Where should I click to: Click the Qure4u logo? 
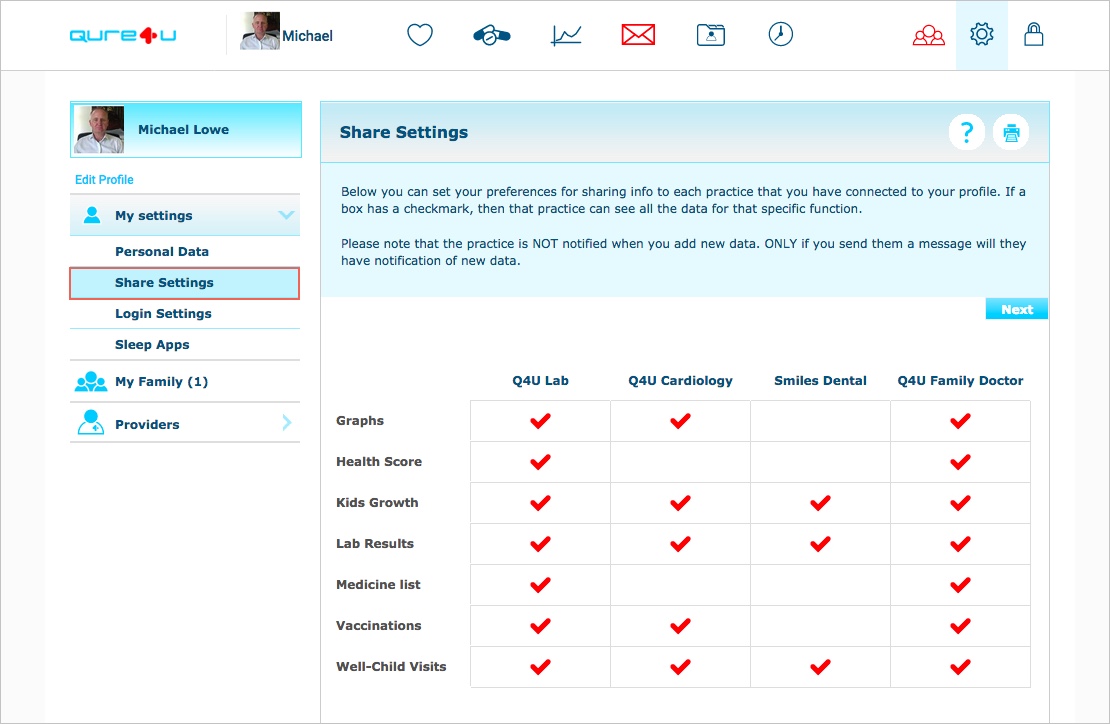coord(123,35)
